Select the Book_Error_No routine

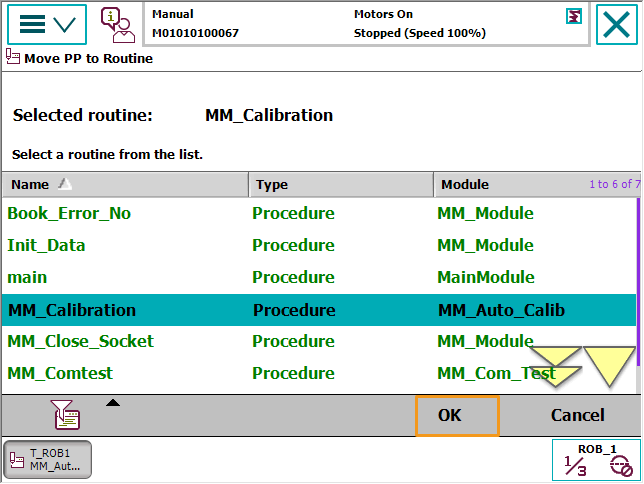[x=69, y=213]
